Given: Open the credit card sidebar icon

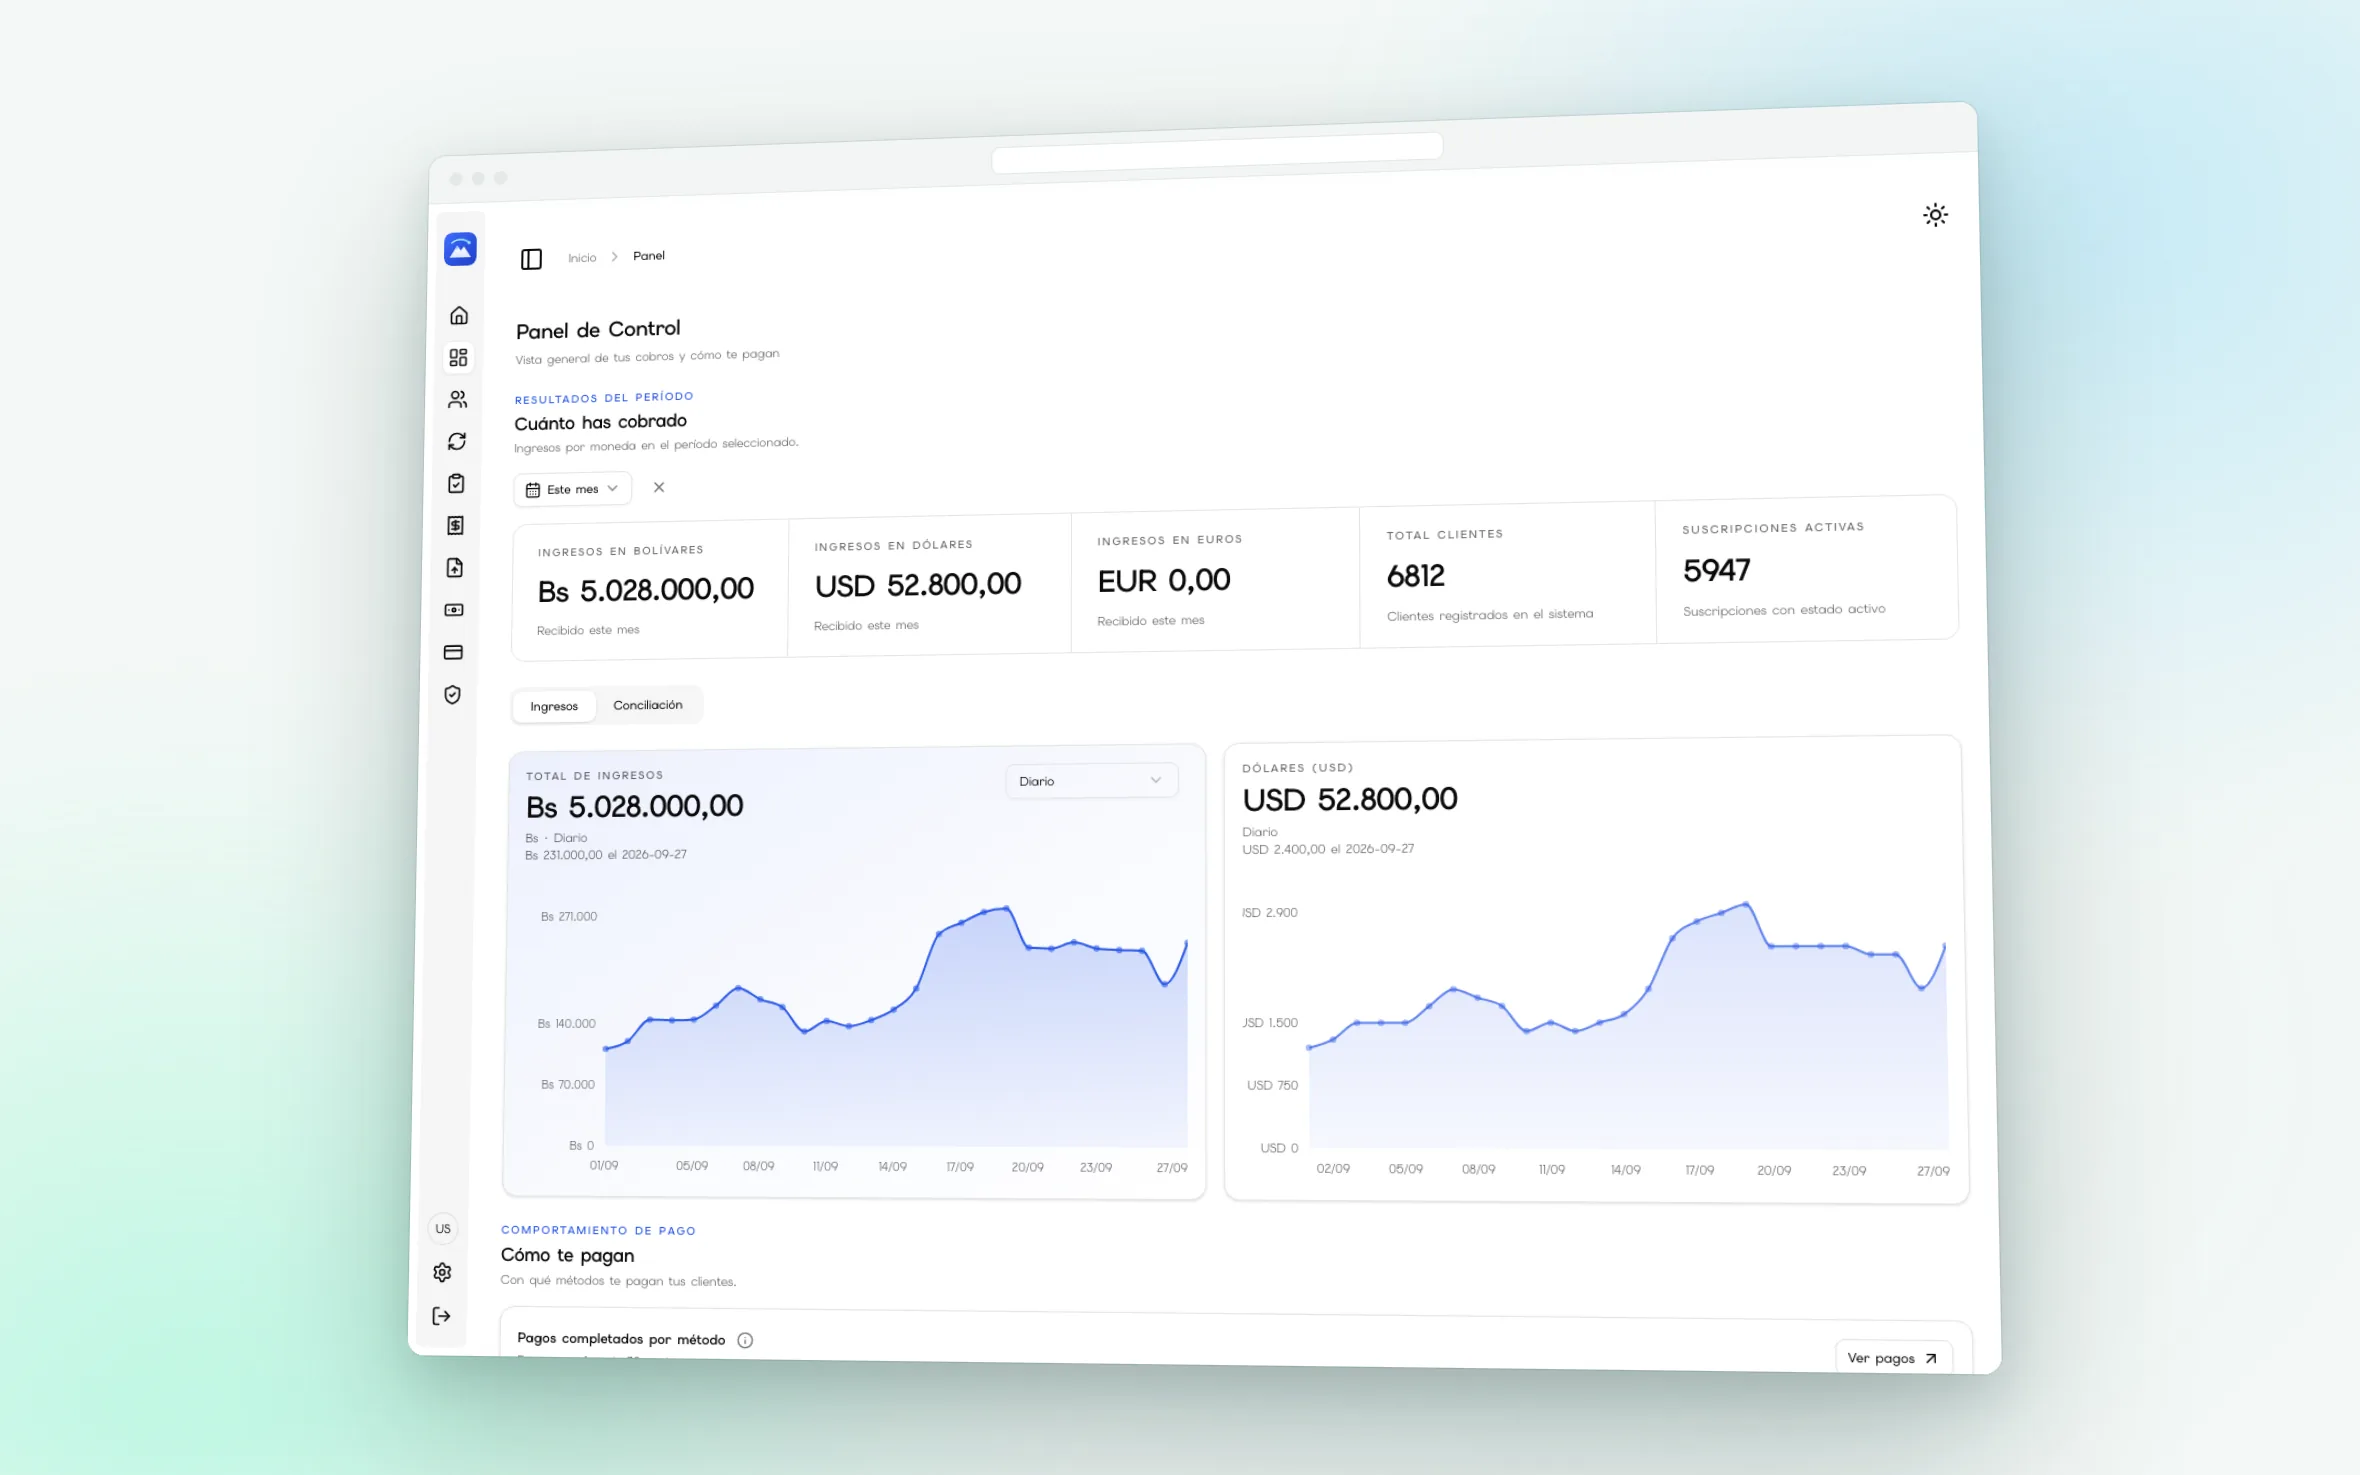Looking at the screenshot, I should (x=453, y=653).
